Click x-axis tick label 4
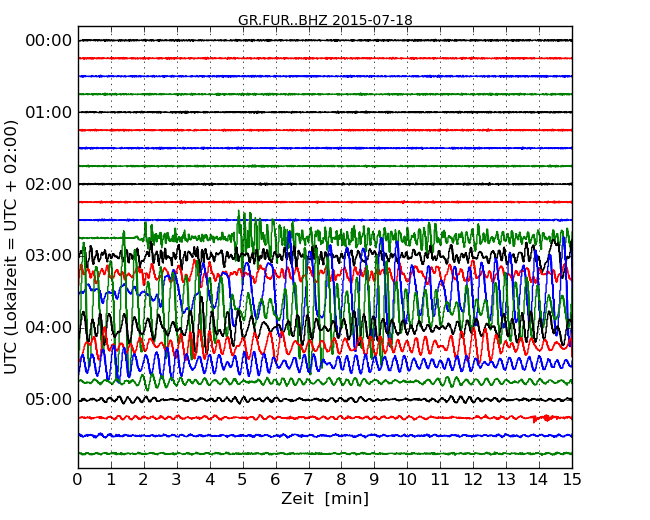This screenshot has width=650, height=520. coord(210,479)
